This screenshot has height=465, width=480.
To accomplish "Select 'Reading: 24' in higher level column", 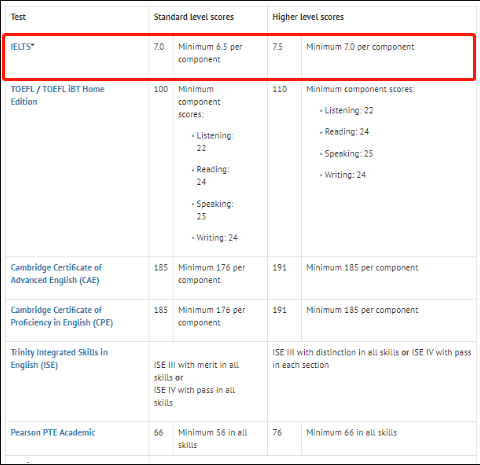I will tap(347, 132).
